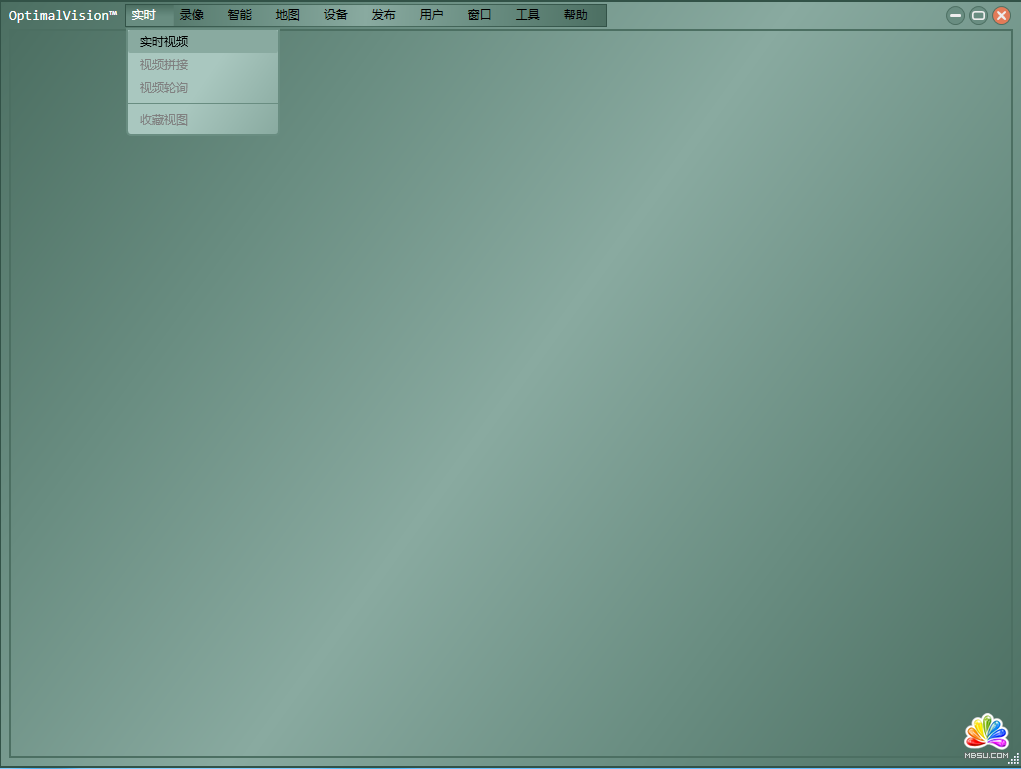Open the 实时 menu

[144, 15]
